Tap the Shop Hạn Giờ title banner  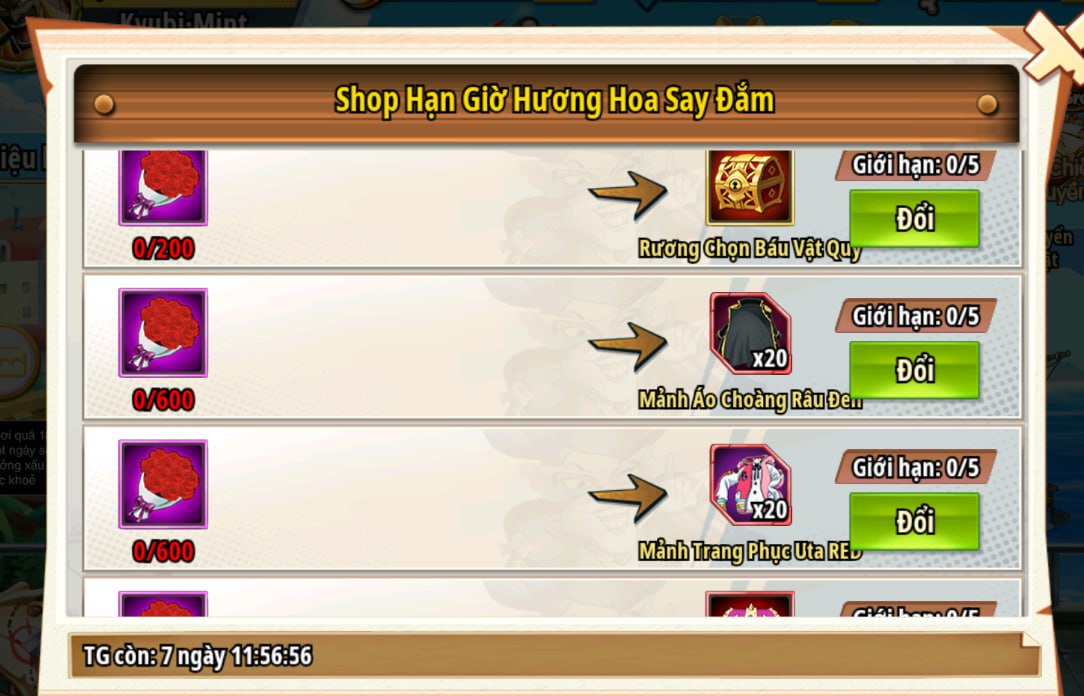[x=546, y=102]
